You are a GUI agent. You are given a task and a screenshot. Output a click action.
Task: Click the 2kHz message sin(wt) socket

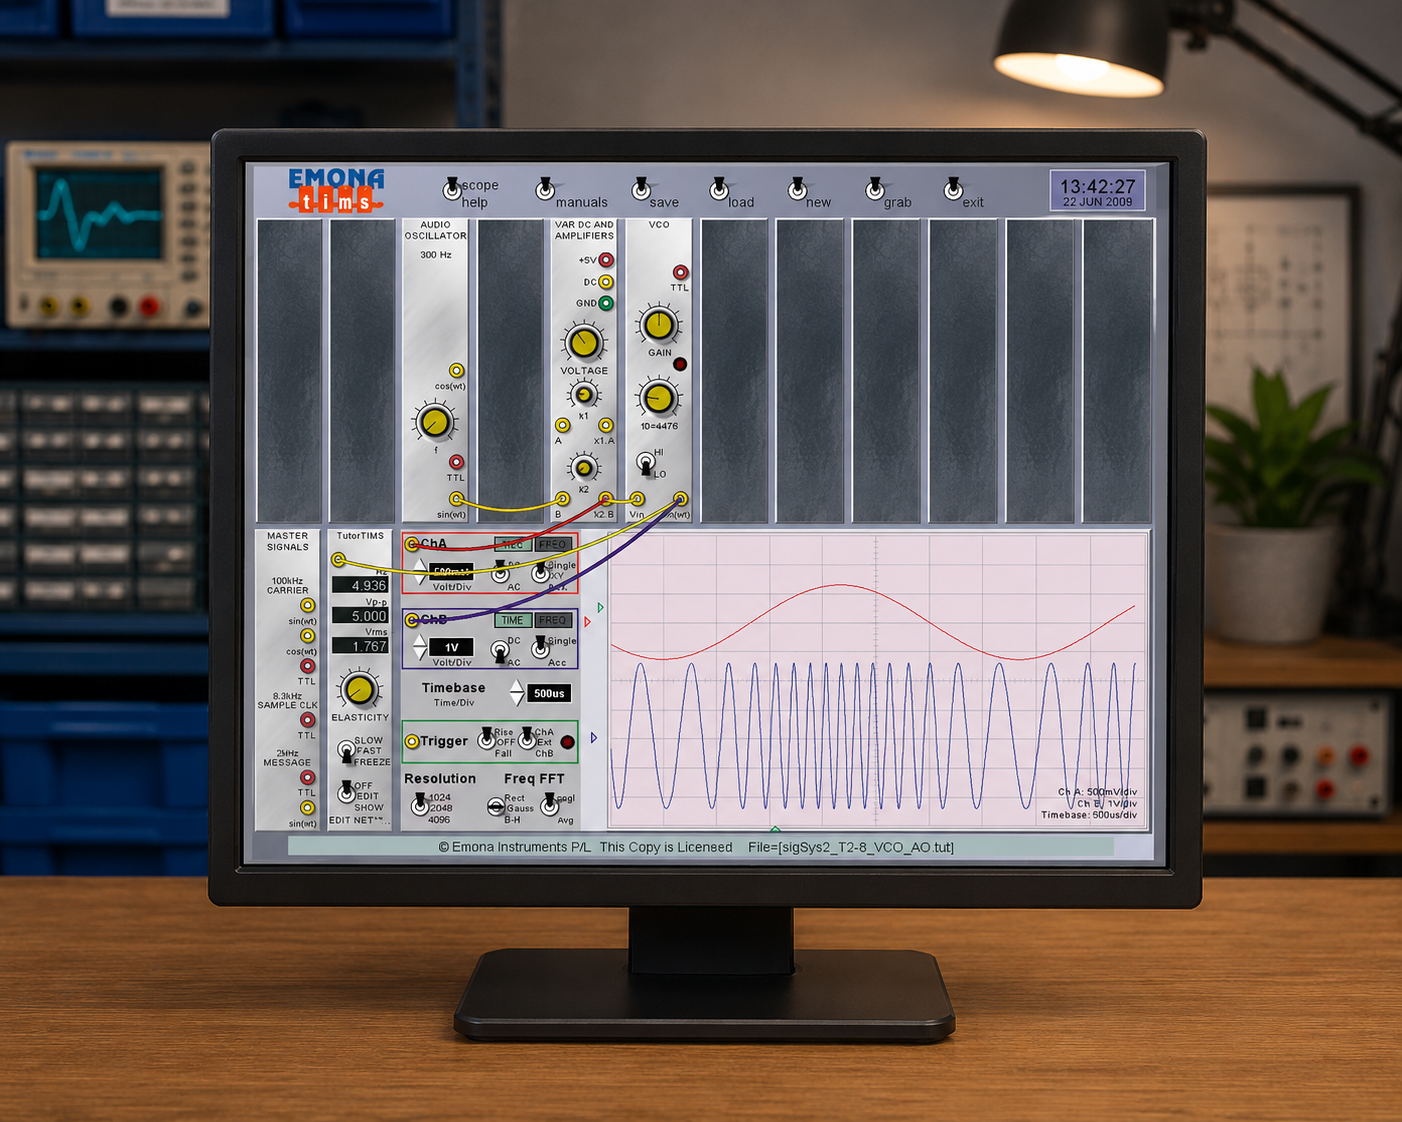pyautogui.click(x=308, y=808)
